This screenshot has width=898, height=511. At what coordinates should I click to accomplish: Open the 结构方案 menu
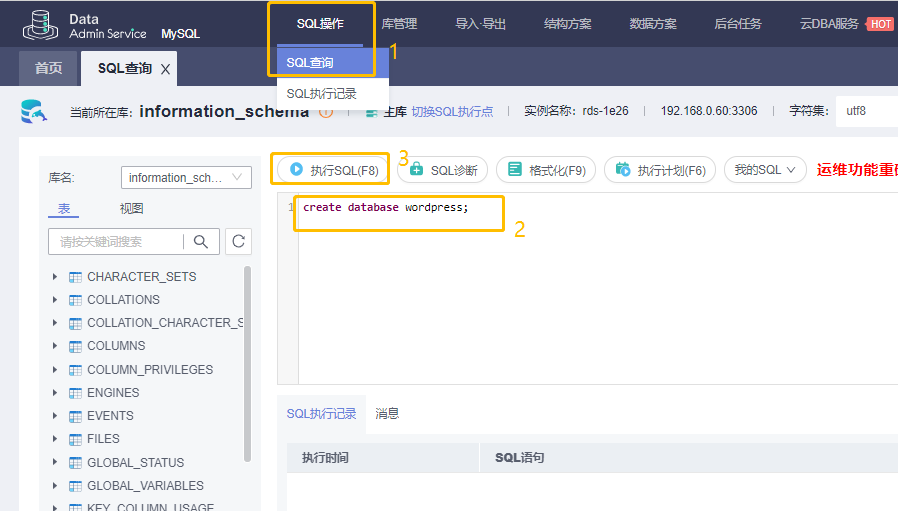(x=568, y=23)
